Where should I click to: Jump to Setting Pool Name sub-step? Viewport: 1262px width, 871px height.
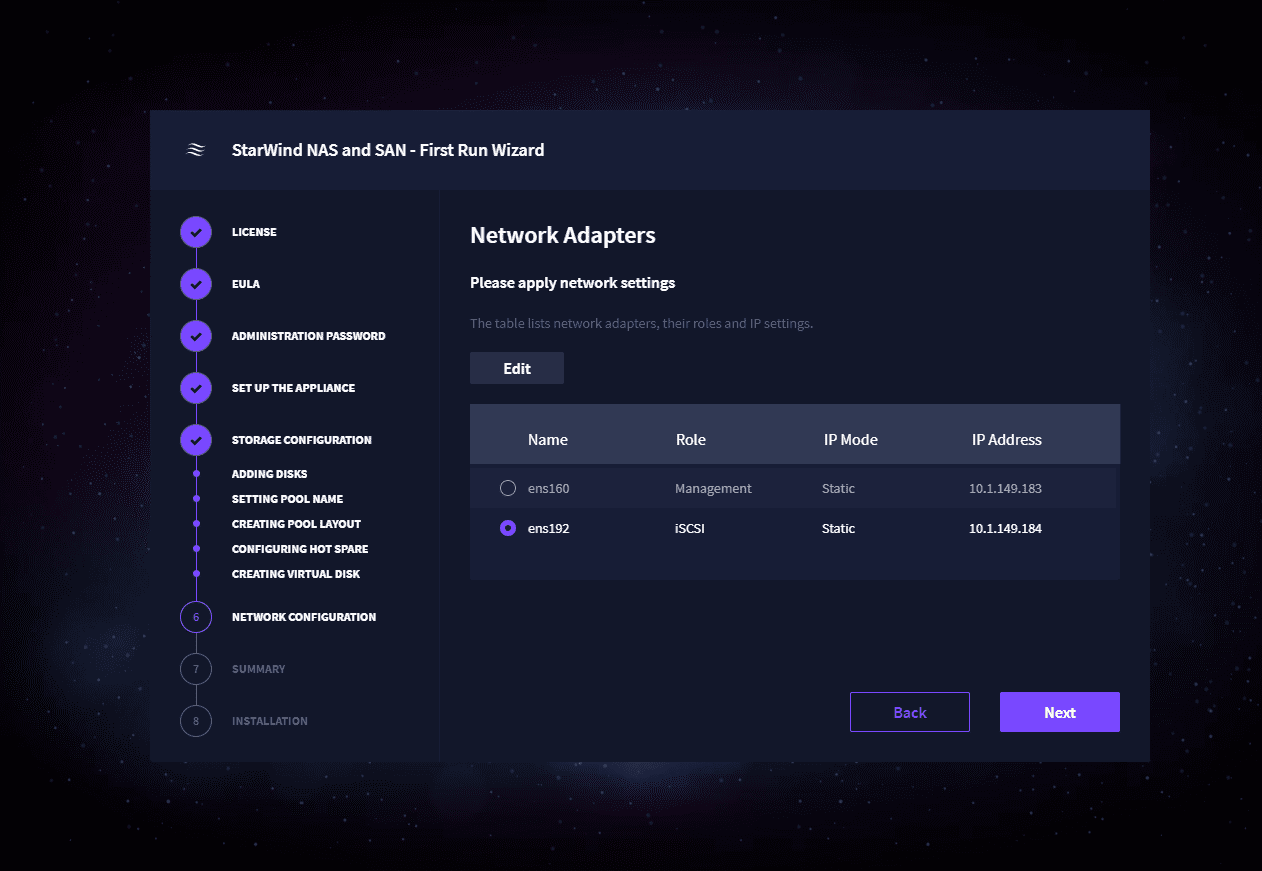point(287,499)
